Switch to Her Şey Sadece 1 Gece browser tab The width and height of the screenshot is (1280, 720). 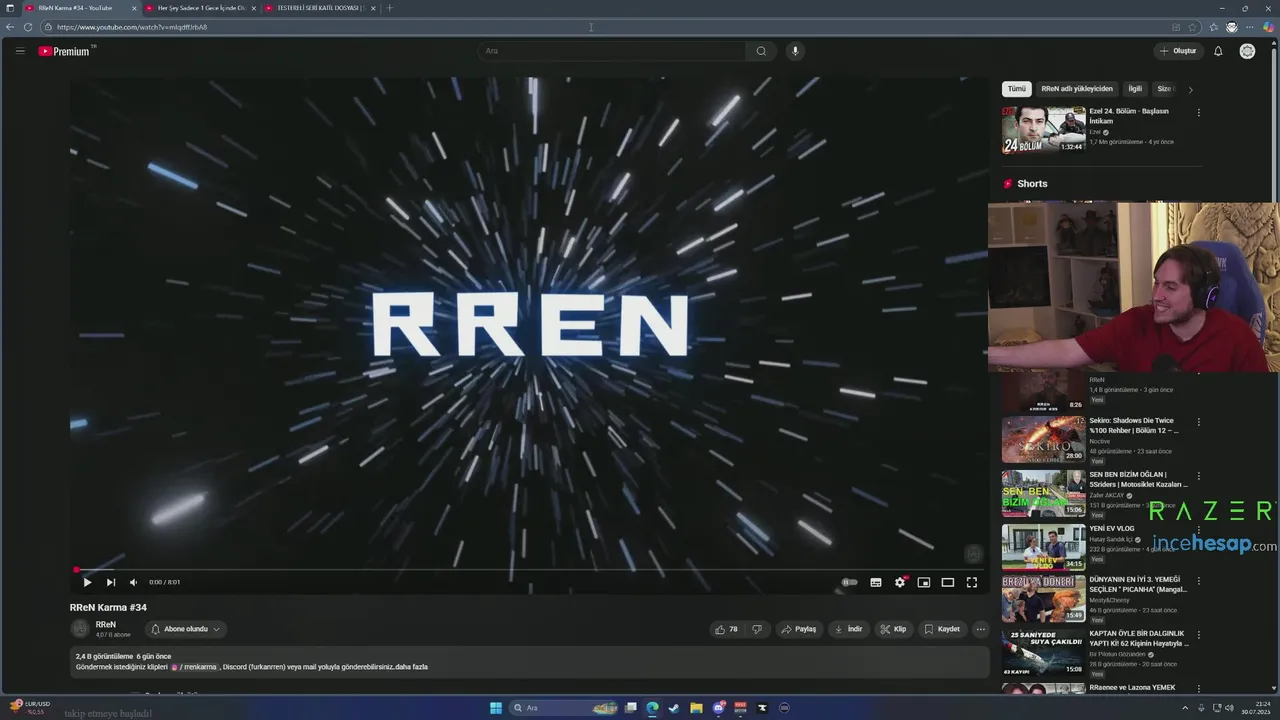point(201,8)
